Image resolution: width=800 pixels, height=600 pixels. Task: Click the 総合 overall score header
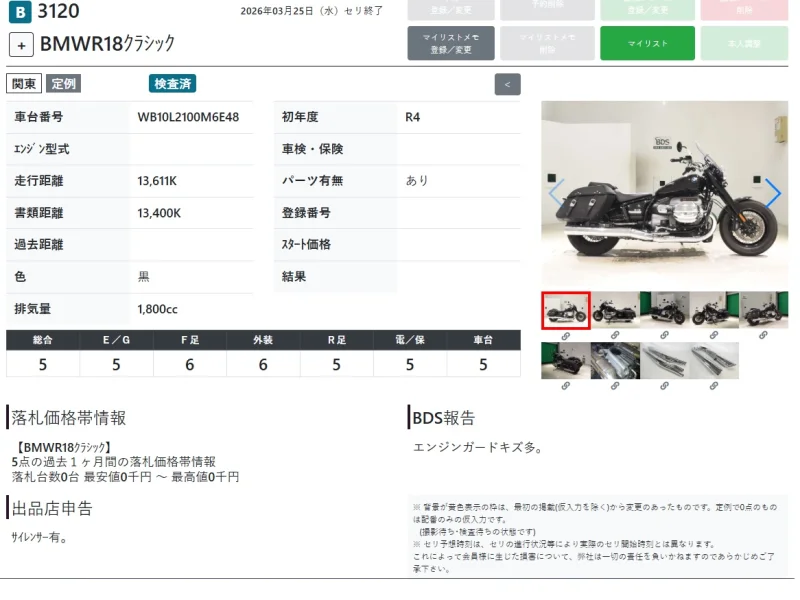pyautogui.click(x=43, y=340)
